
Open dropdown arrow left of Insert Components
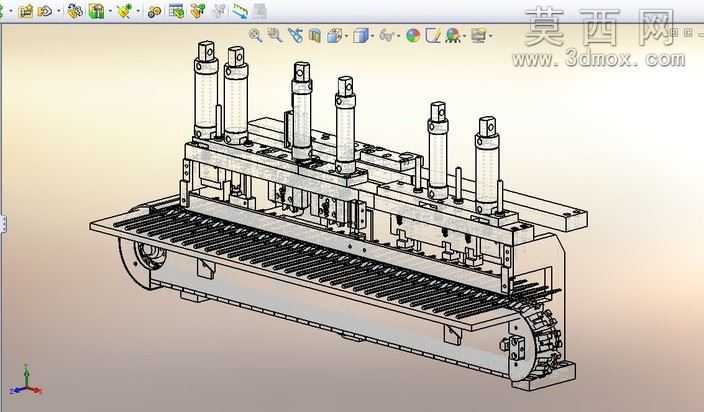pyautogui.click(x=11, y=11)
